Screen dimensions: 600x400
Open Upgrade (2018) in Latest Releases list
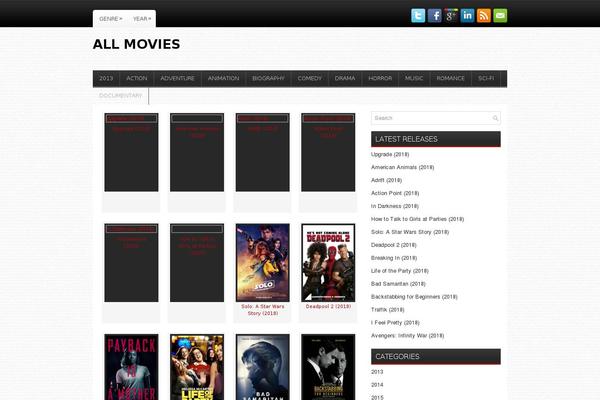pos(390,155)
